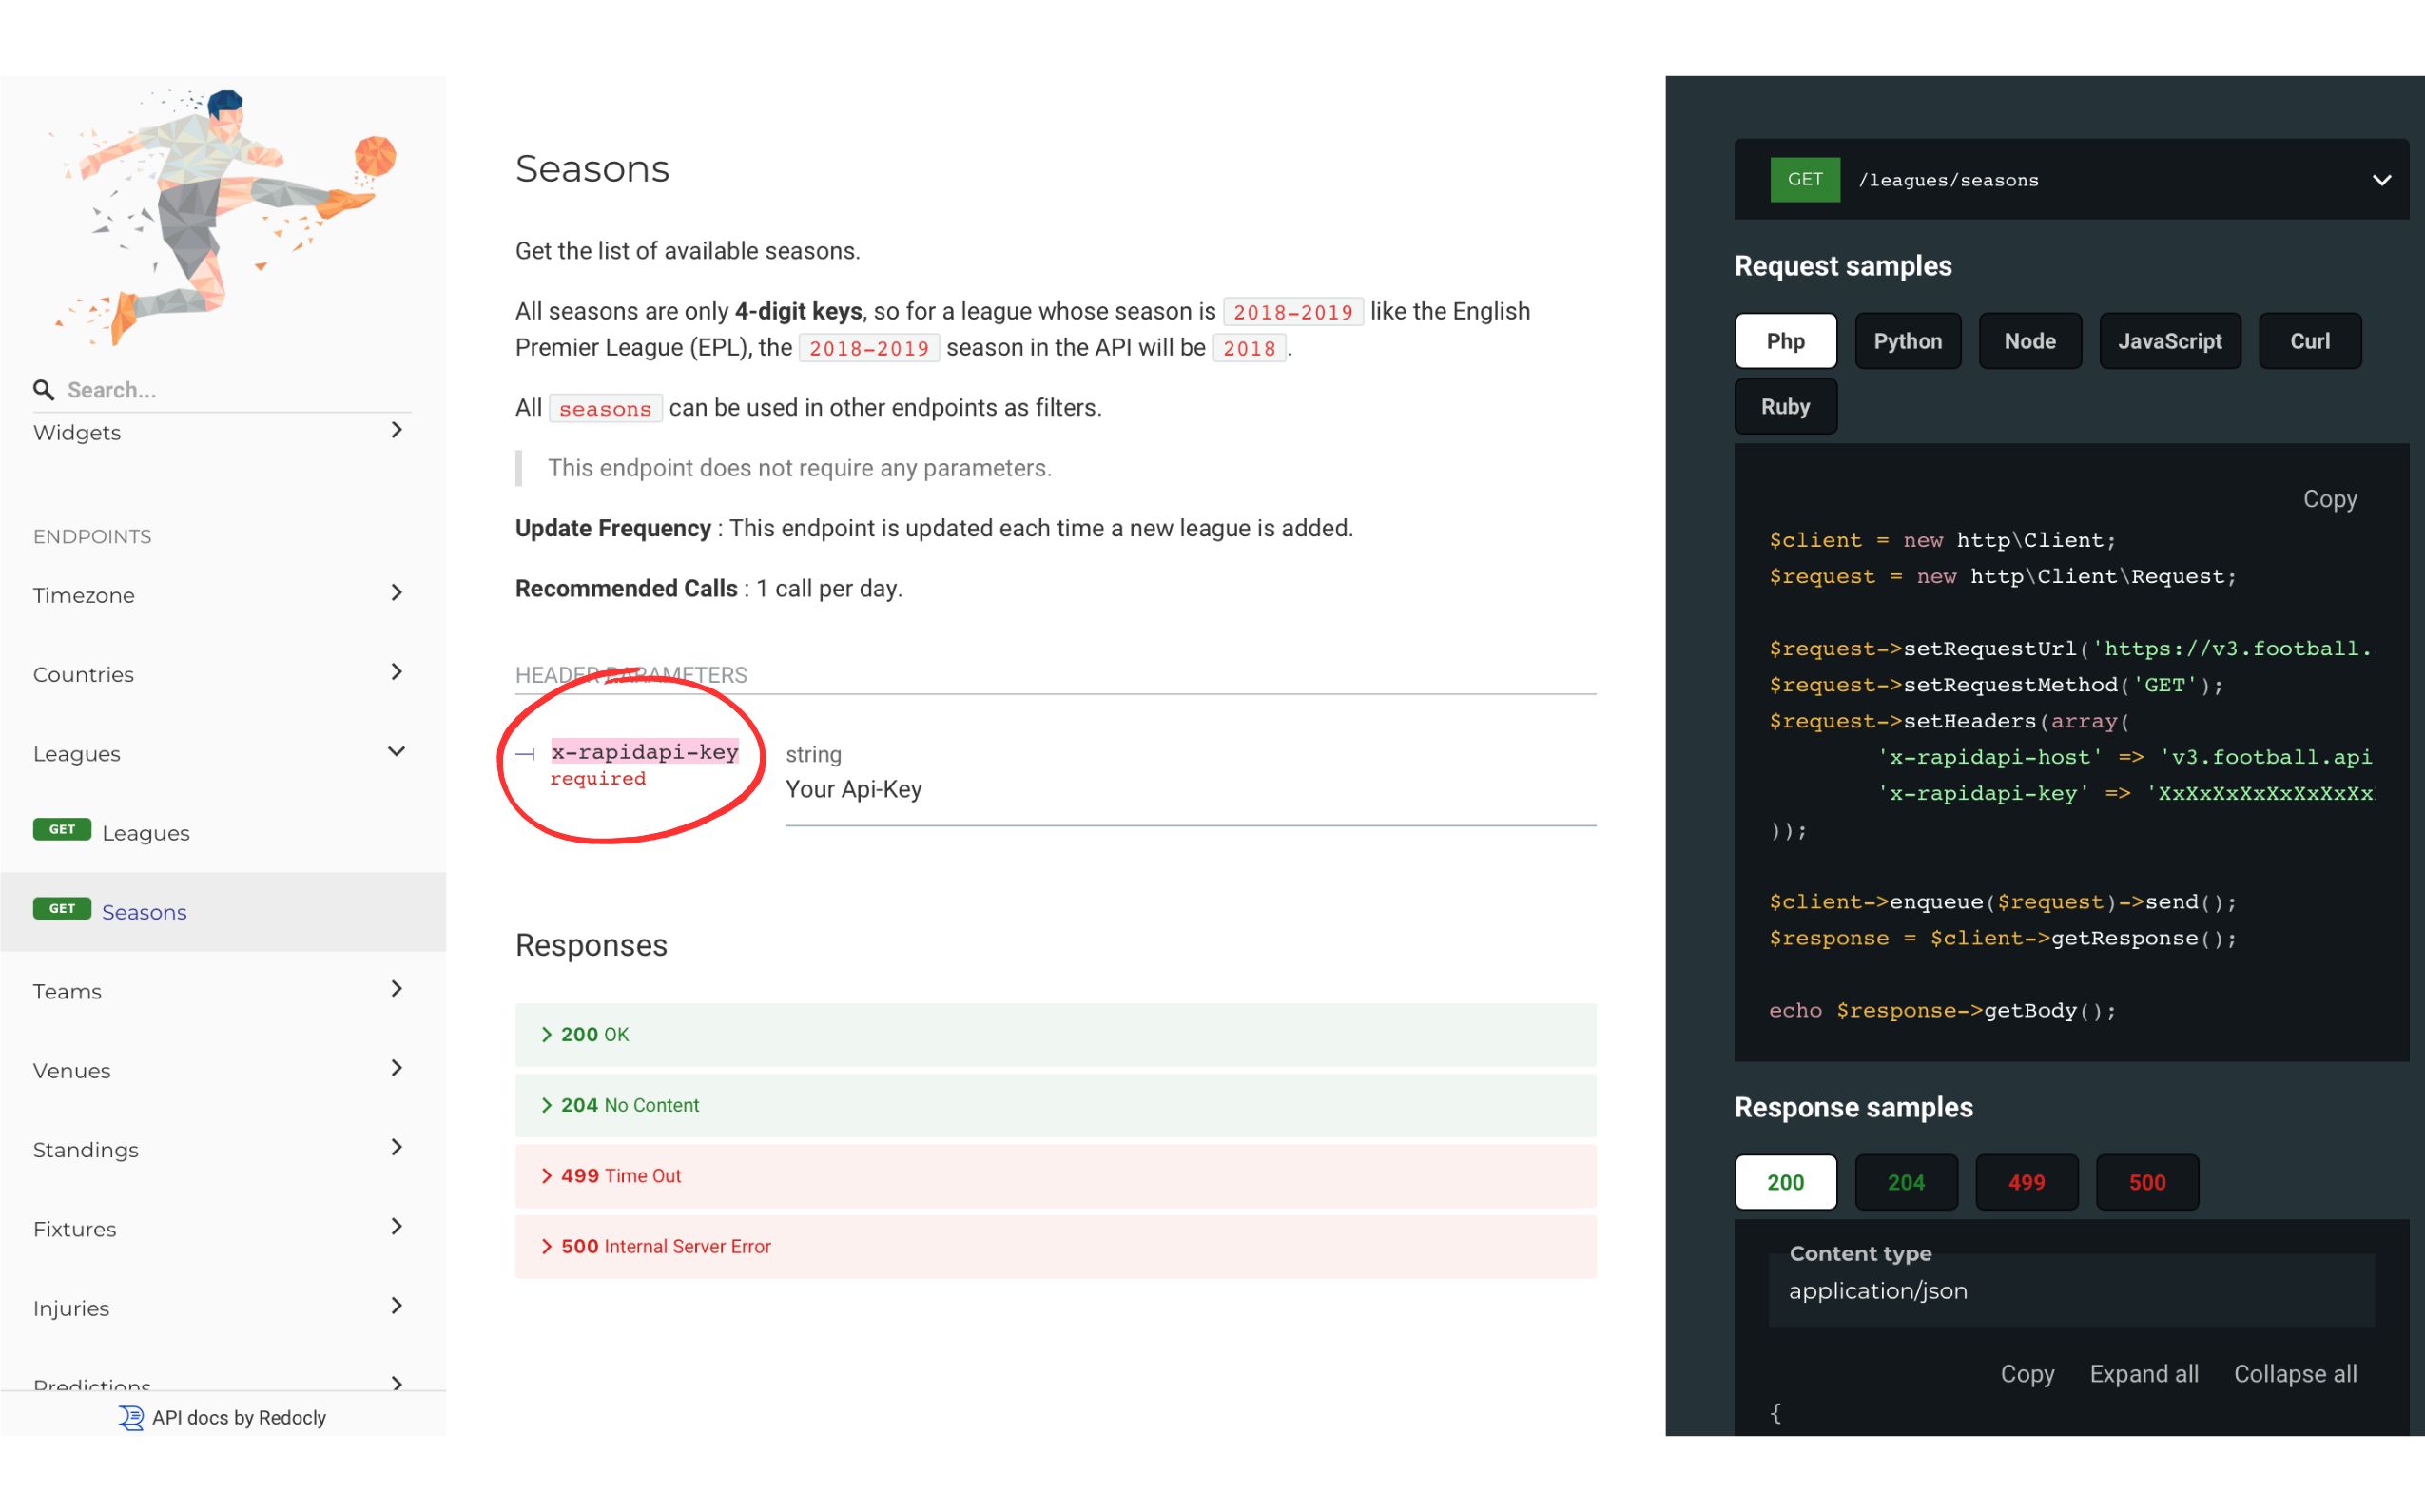Click Collapse all in response sample
The height and width of the screenshot is (1512, 2425).
coord(2295,1374)
